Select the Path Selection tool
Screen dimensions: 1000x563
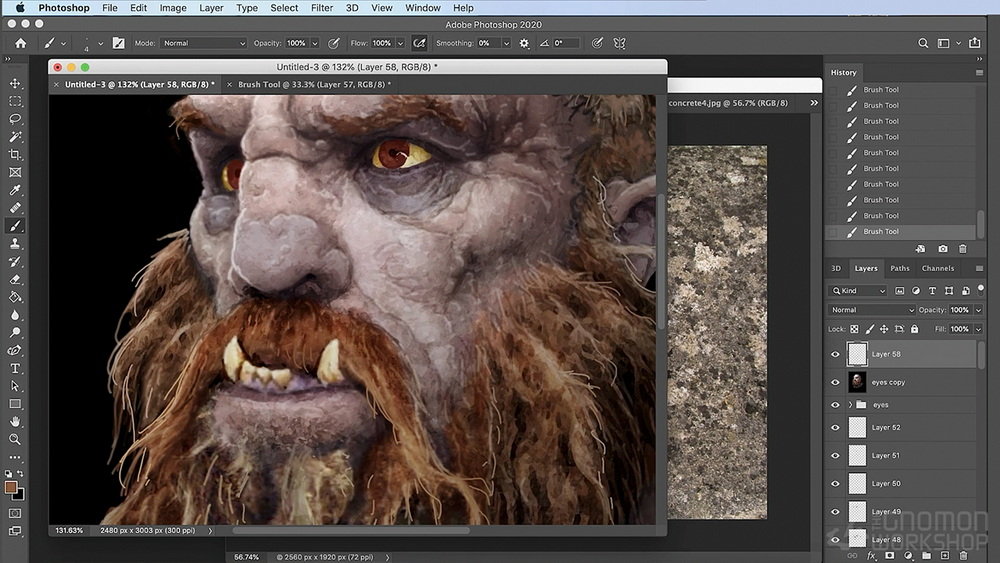click(x=15, y=386)
